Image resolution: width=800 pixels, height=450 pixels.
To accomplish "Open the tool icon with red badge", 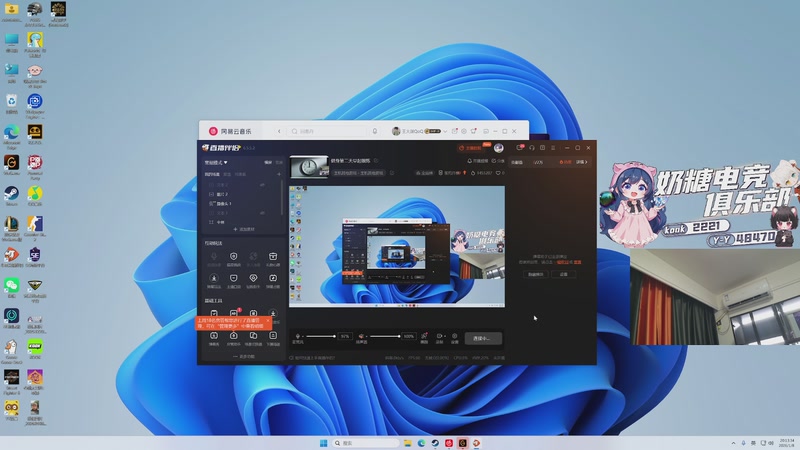I will [x=234, y=313].
